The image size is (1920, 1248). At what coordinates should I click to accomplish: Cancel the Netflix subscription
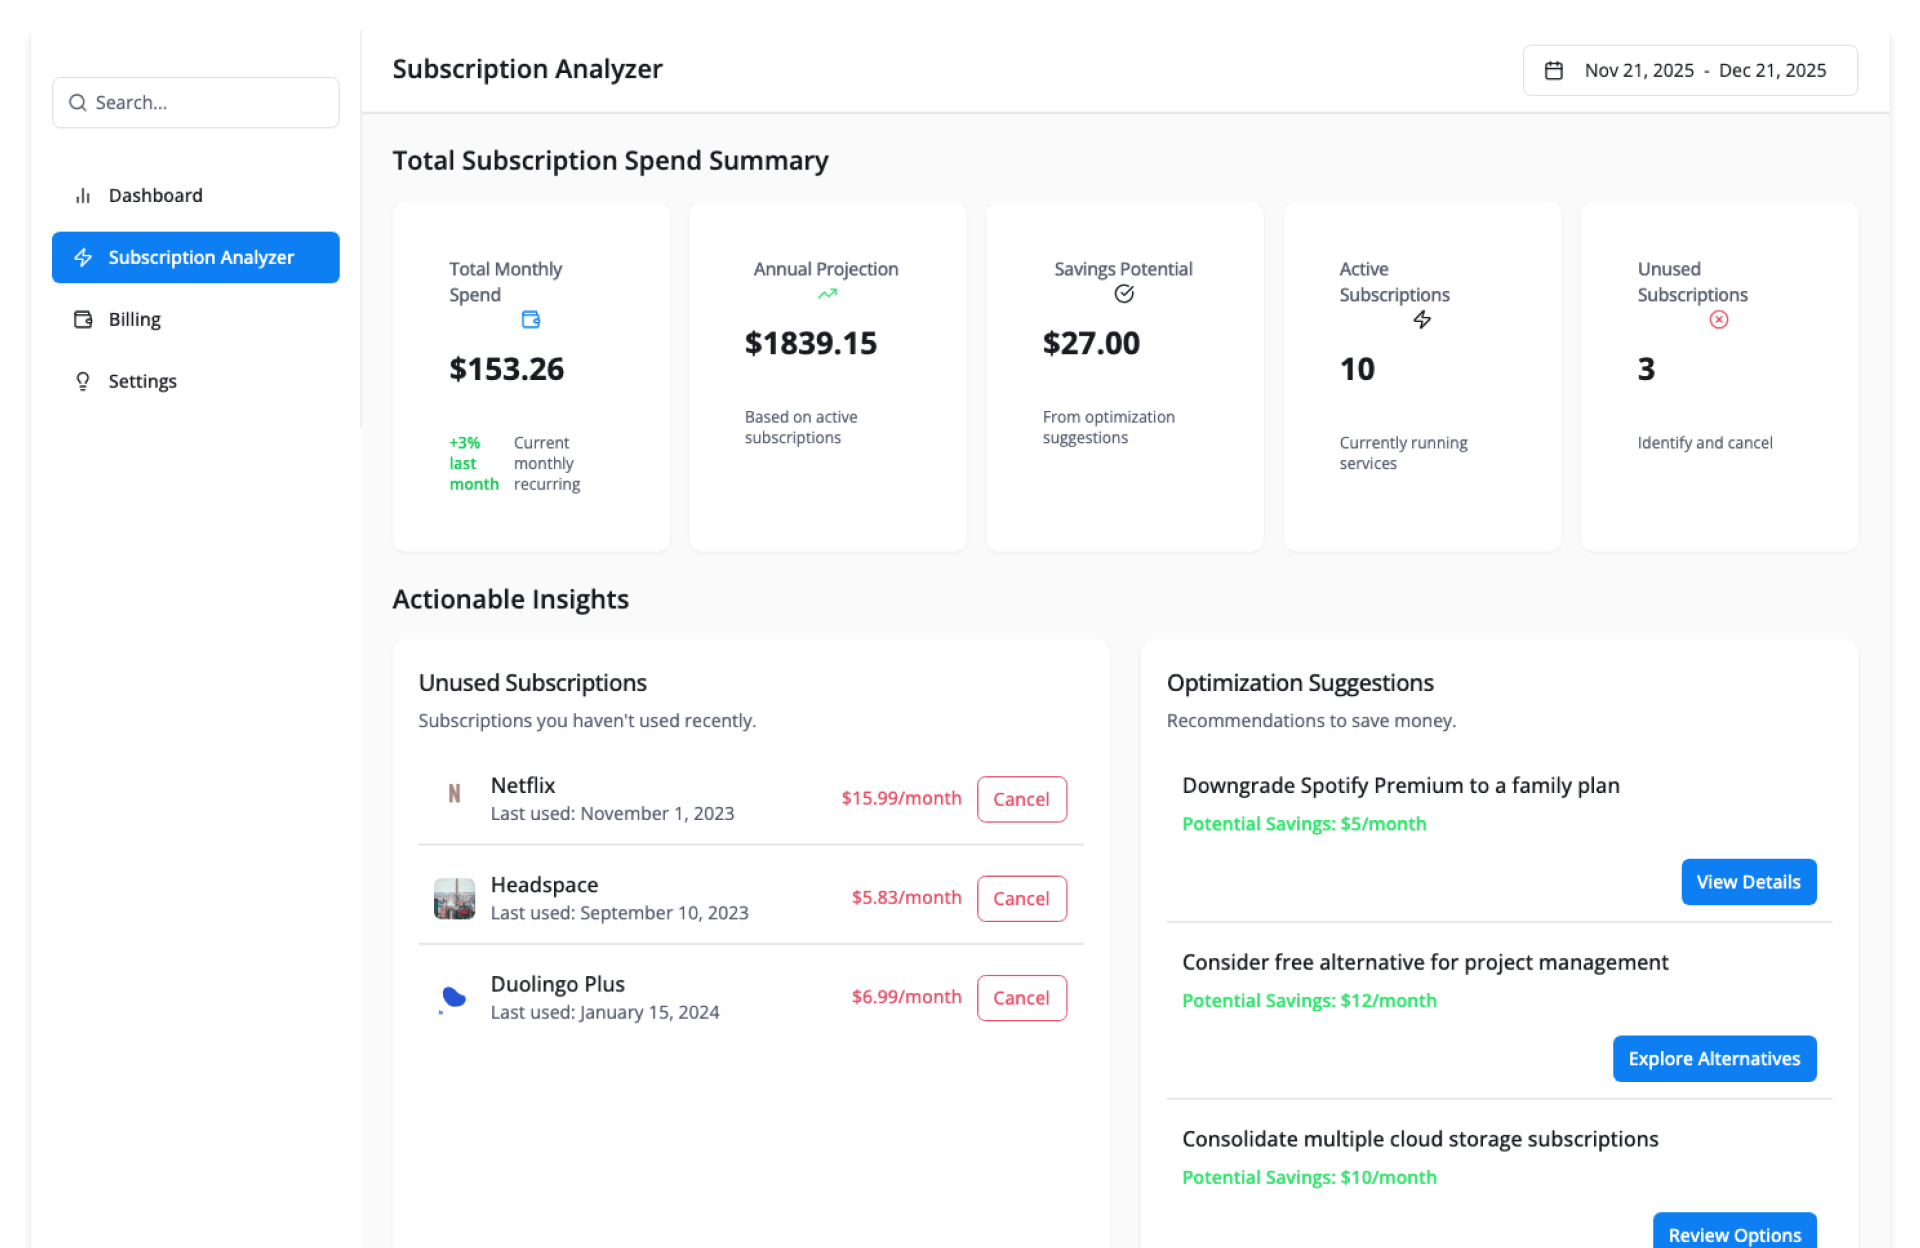(1021, 800)
